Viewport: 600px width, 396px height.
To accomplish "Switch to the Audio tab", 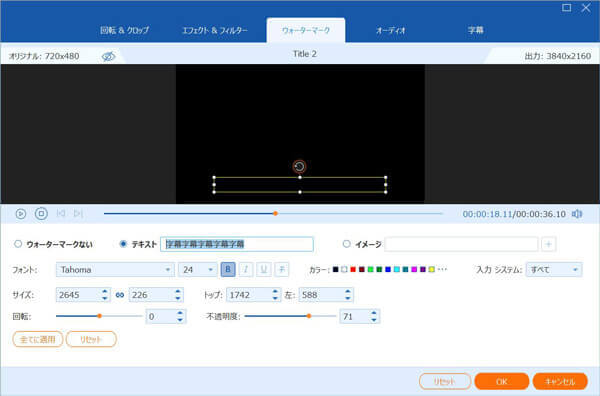I will [x=390, y=30].
